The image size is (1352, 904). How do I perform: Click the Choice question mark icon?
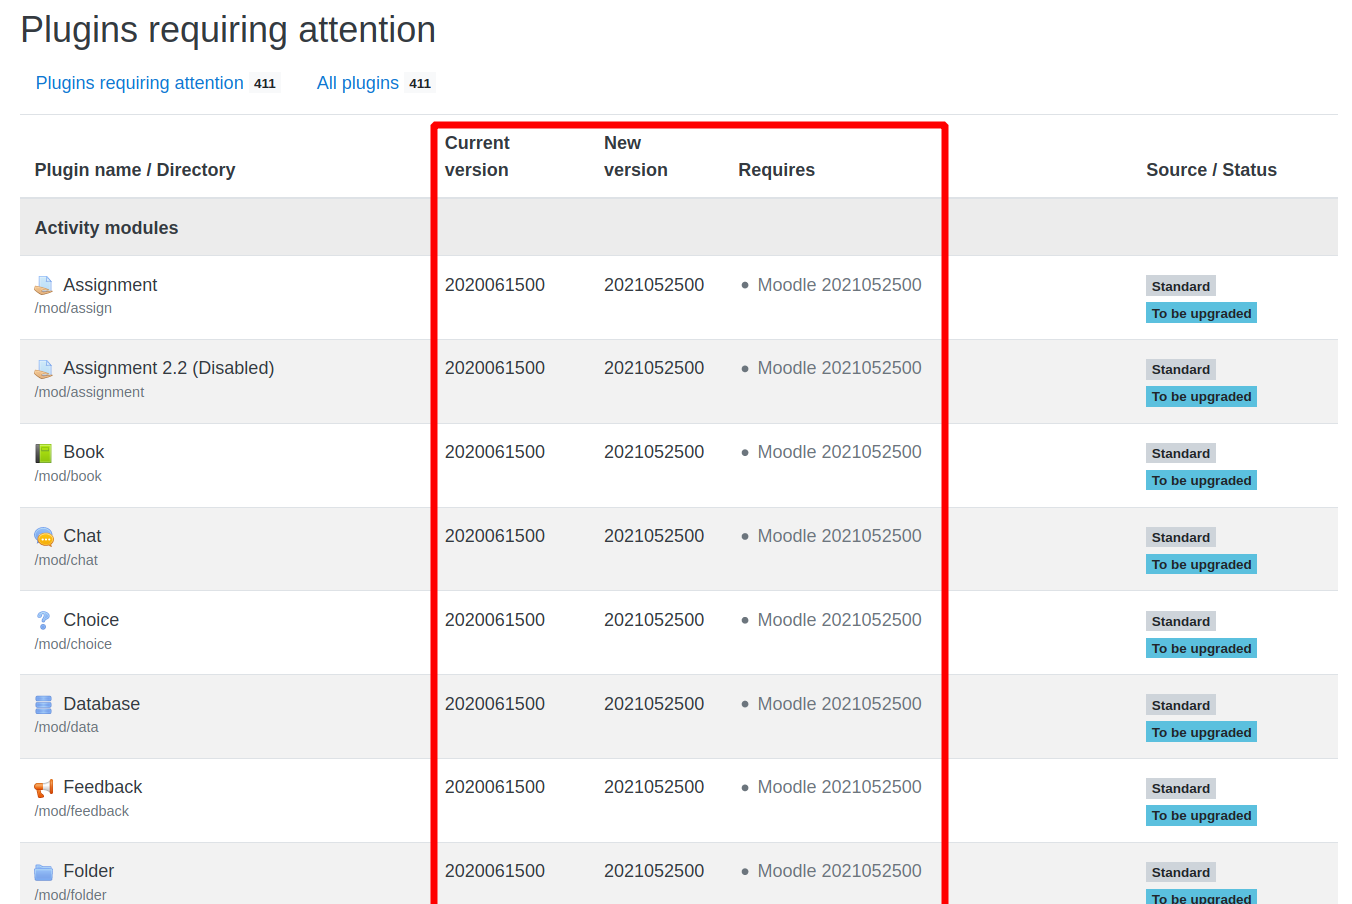coord(44,621)
